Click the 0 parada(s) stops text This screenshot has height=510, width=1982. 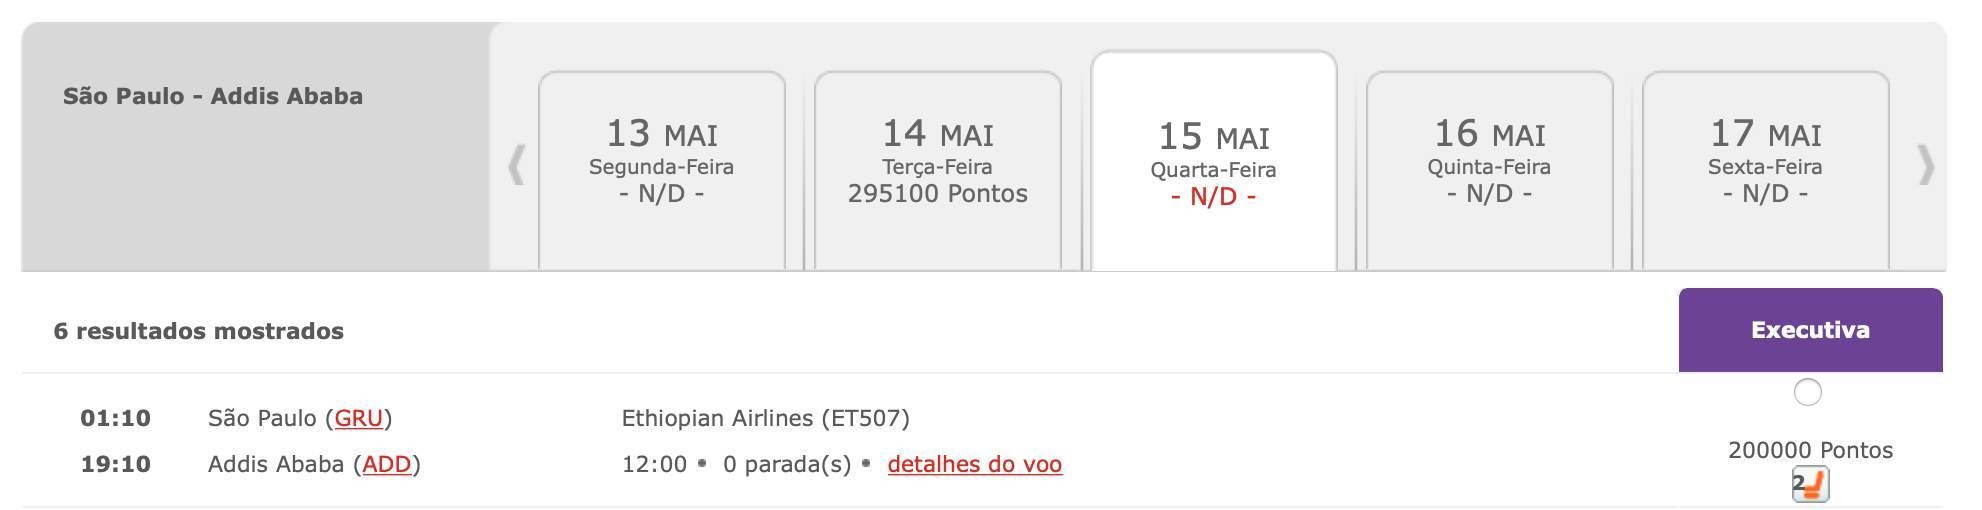coord(787,464)
